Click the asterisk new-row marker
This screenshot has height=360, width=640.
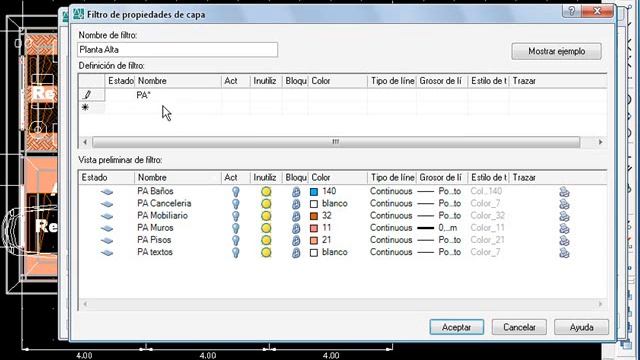pyautogui.click(x=85, y=107)
